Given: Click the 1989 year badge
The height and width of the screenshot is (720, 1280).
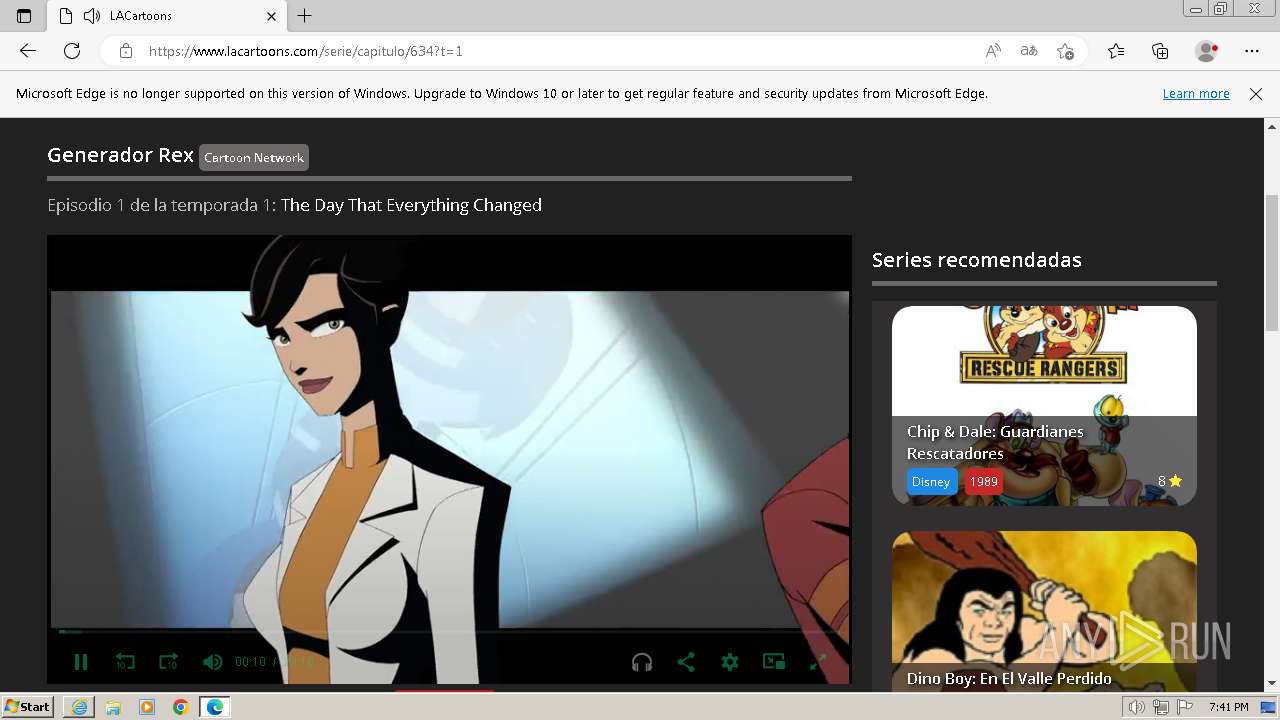Looking at the screenshot, I should pos(984,481).
